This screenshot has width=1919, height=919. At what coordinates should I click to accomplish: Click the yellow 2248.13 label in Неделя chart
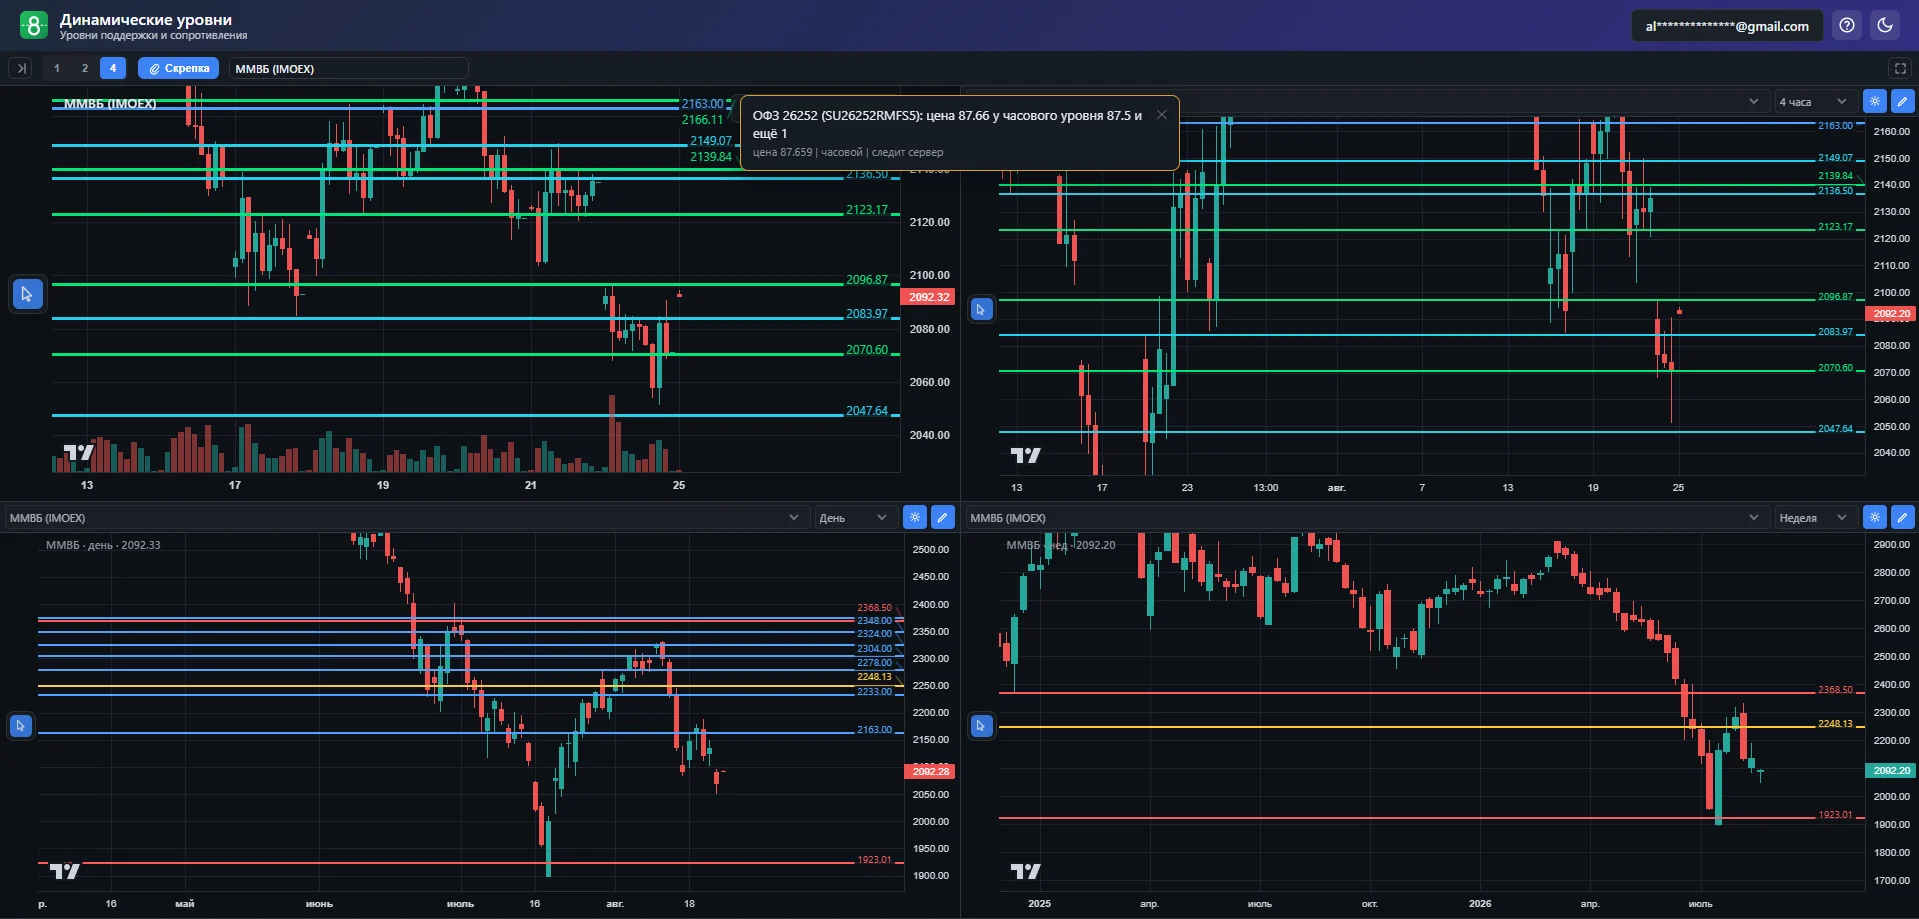1835,724
